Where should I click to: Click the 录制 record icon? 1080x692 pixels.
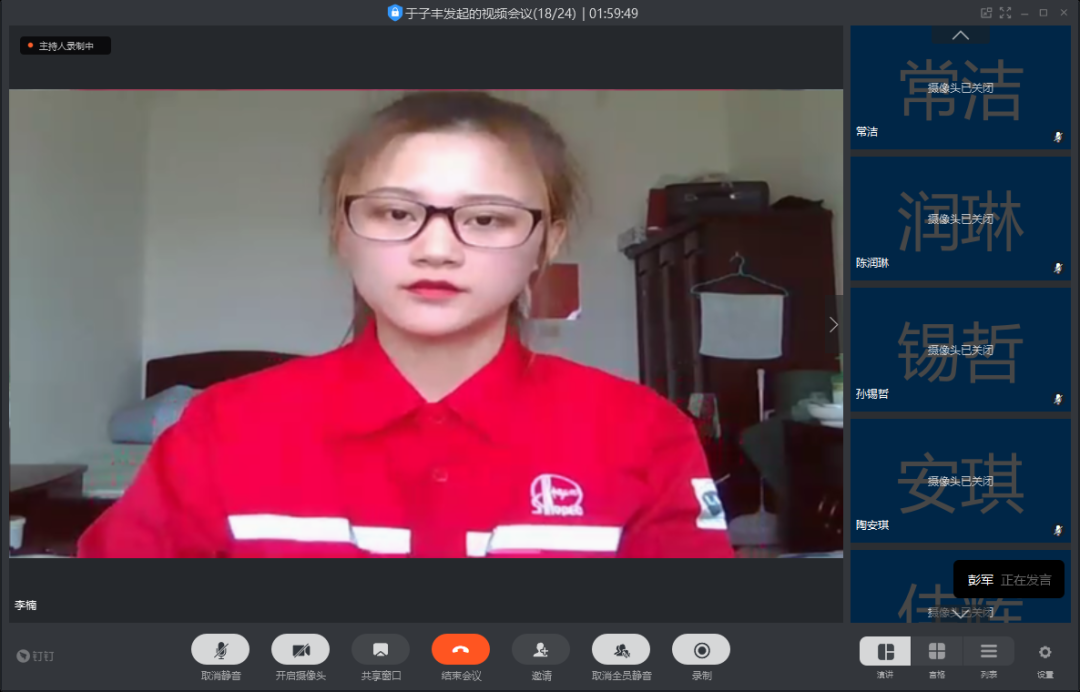point(701,650)
